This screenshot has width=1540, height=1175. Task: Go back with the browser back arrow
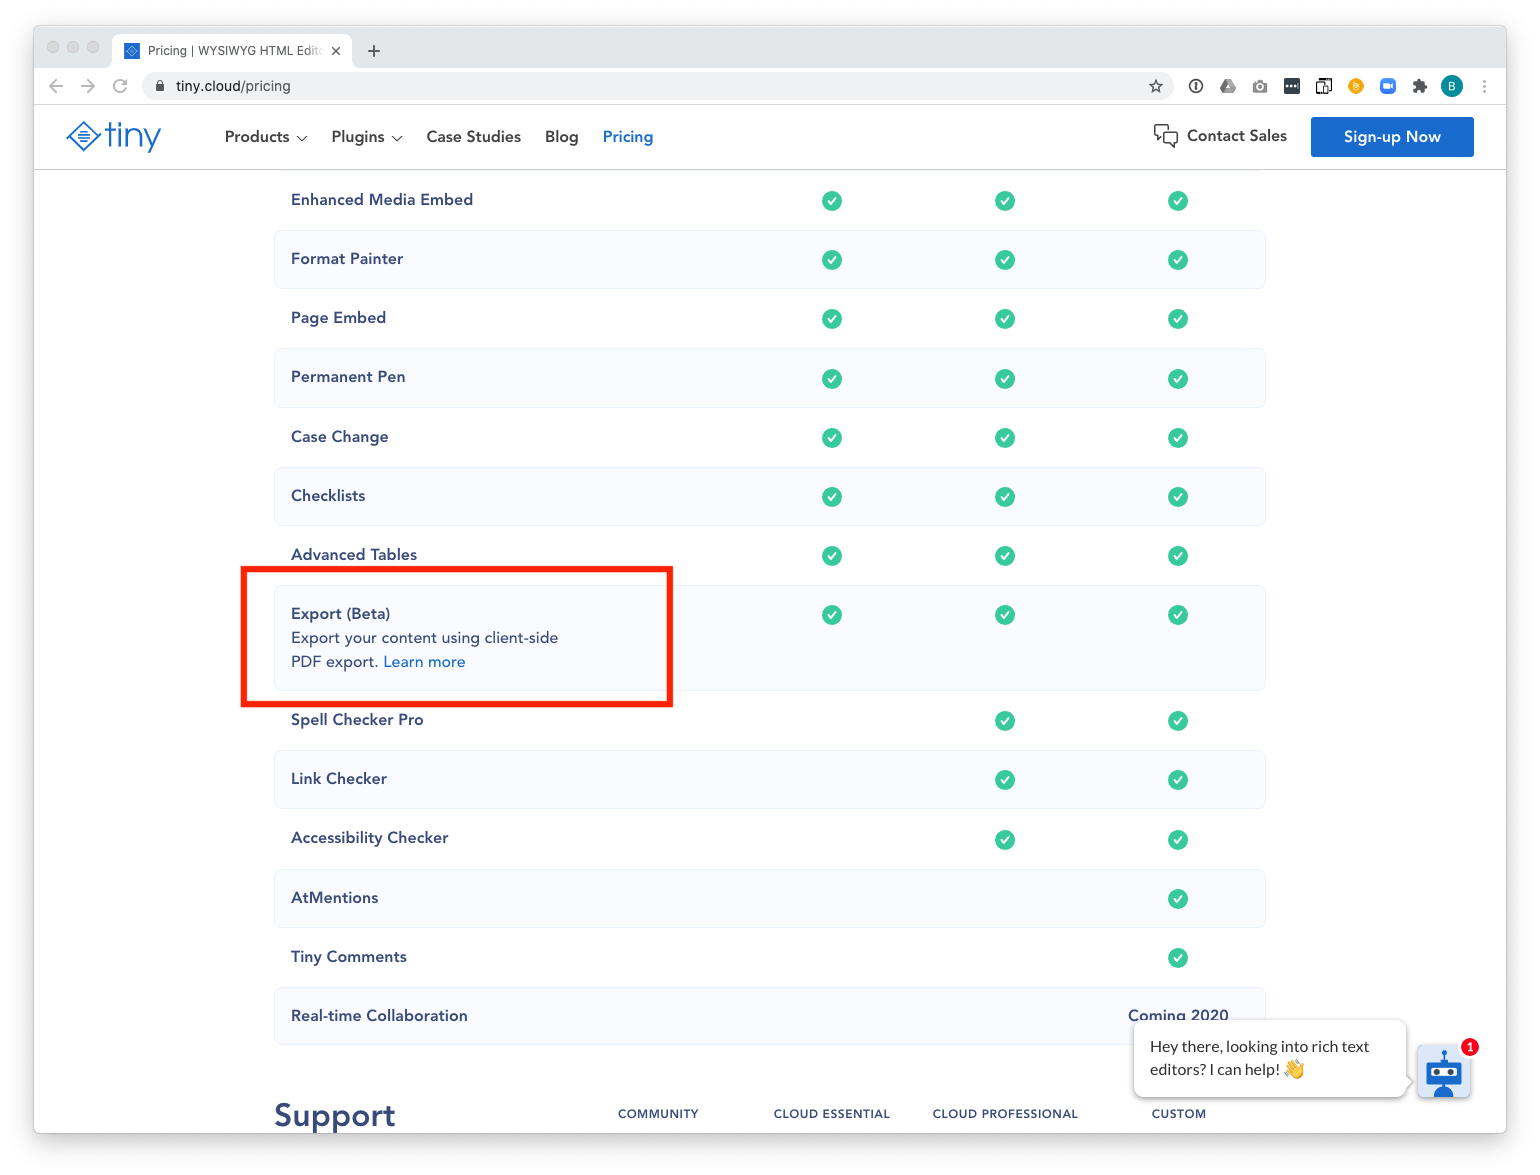click(56, 86)
